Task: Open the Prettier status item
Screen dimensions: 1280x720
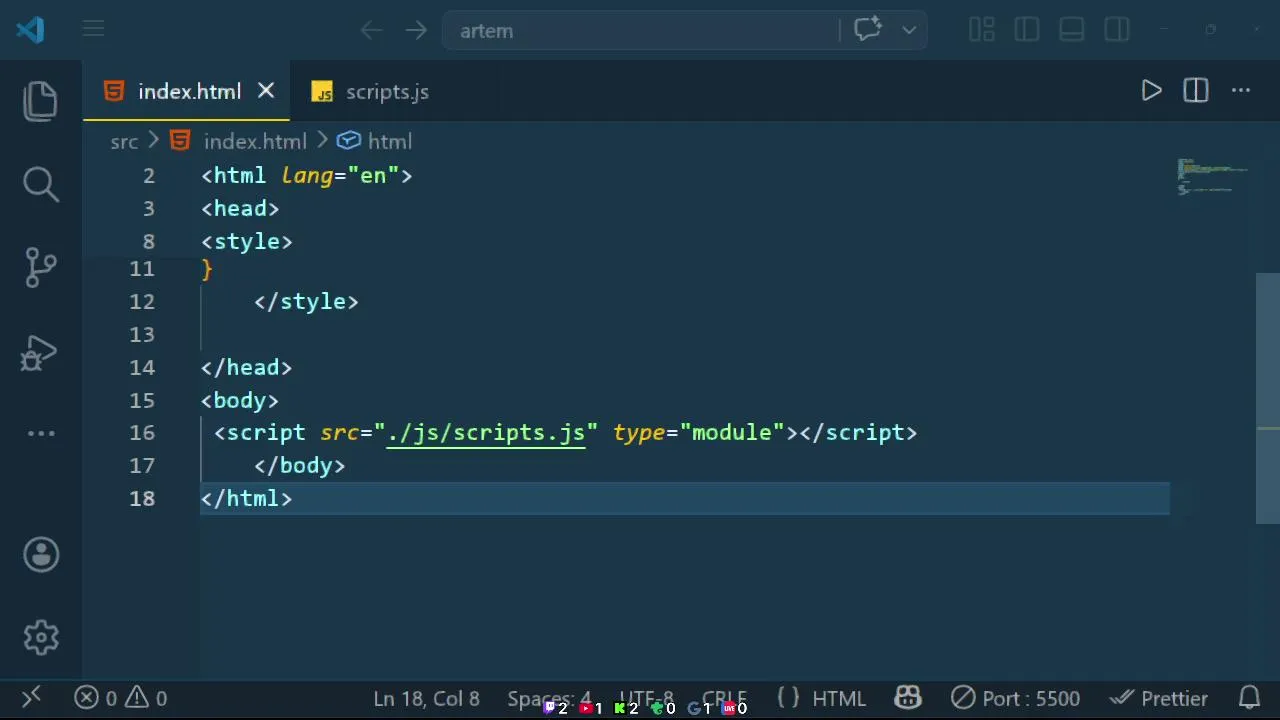Action: (x=1159, y=699)
